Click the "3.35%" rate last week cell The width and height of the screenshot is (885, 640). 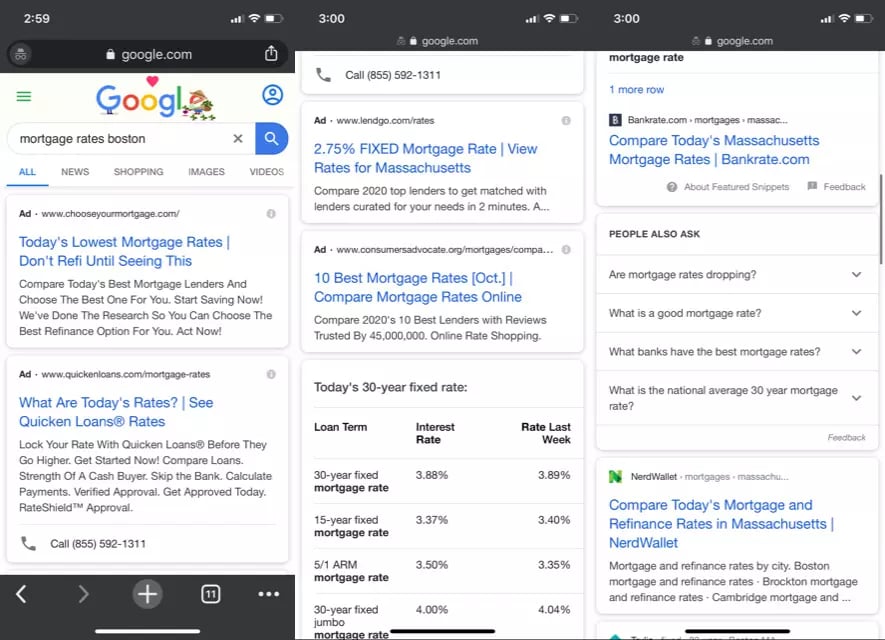[x=554, y=564]
